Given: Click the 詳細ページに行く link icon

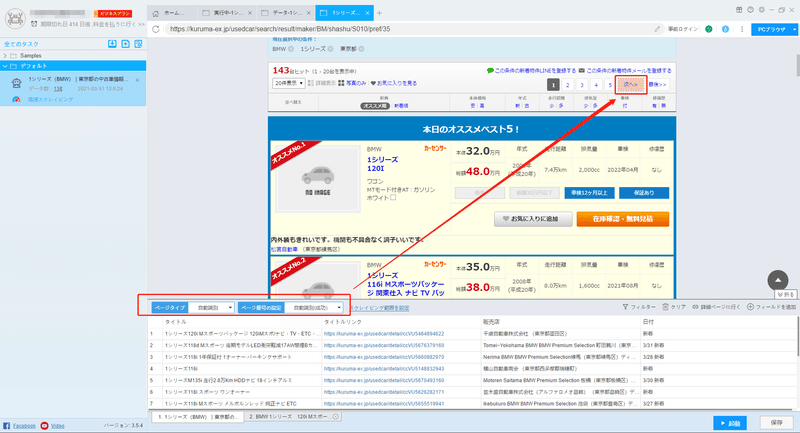Looking at the screenshot, I should [695, 307].
